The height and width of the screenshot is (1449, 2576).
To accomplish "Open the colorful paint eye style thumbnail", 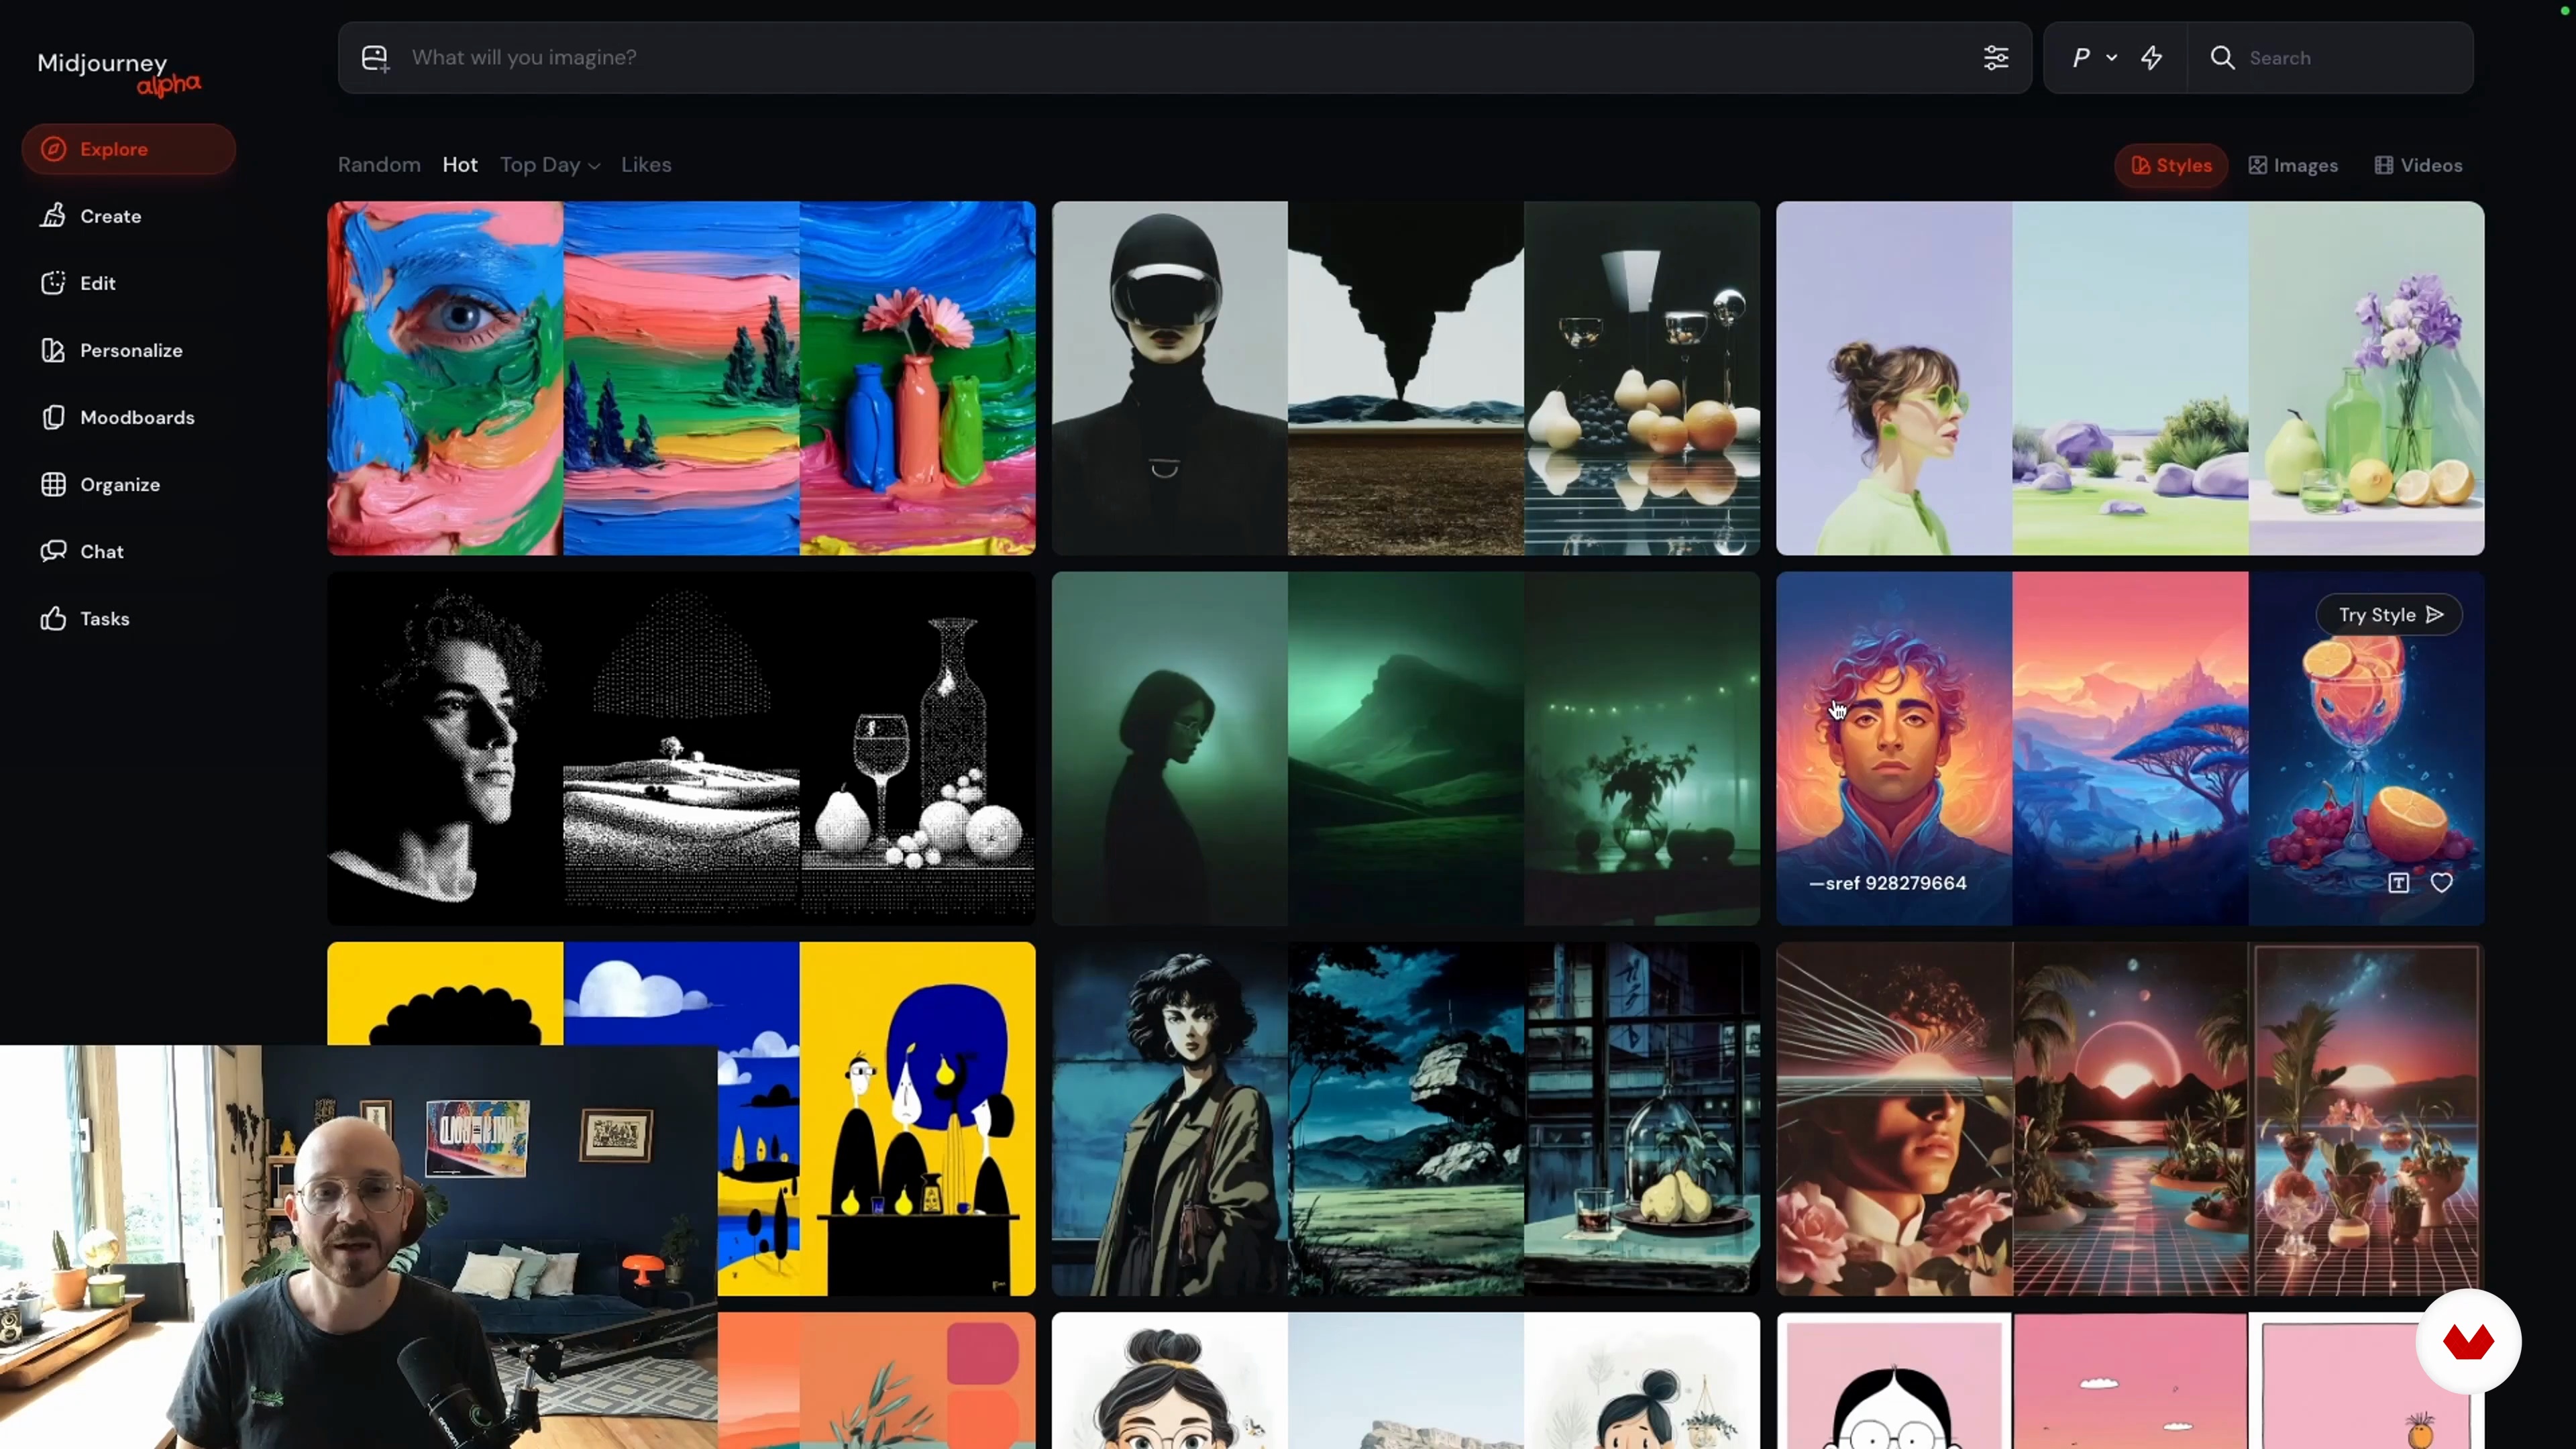I will point(445,378).
